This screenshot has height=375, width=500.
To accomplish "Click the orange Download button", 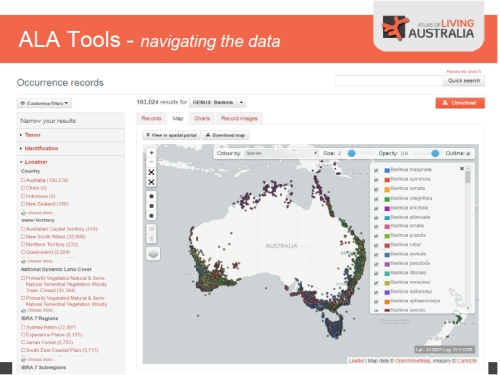I will [x=460, y=103].
